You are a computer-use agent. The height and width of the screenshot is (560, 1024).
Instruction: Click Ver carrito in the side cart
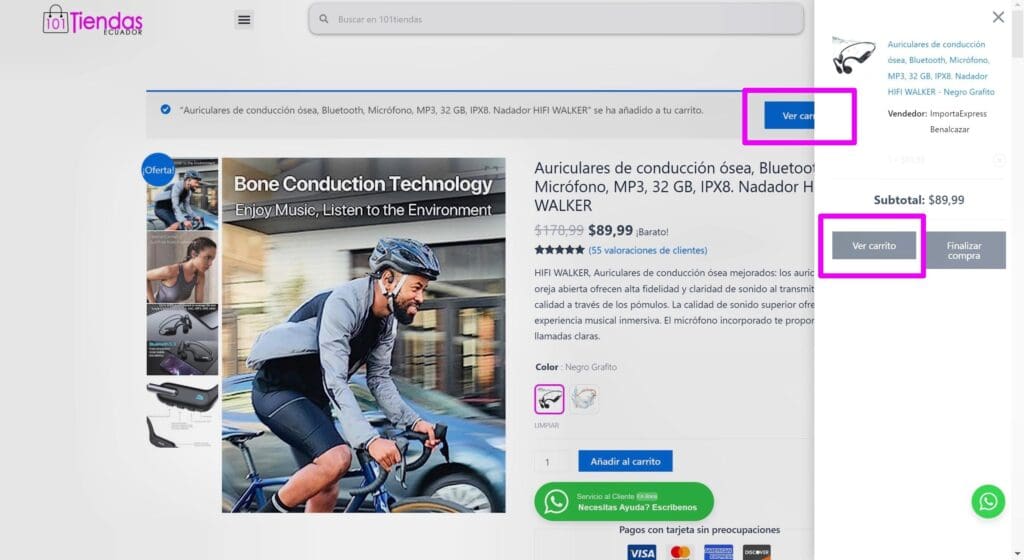[874, 245]
